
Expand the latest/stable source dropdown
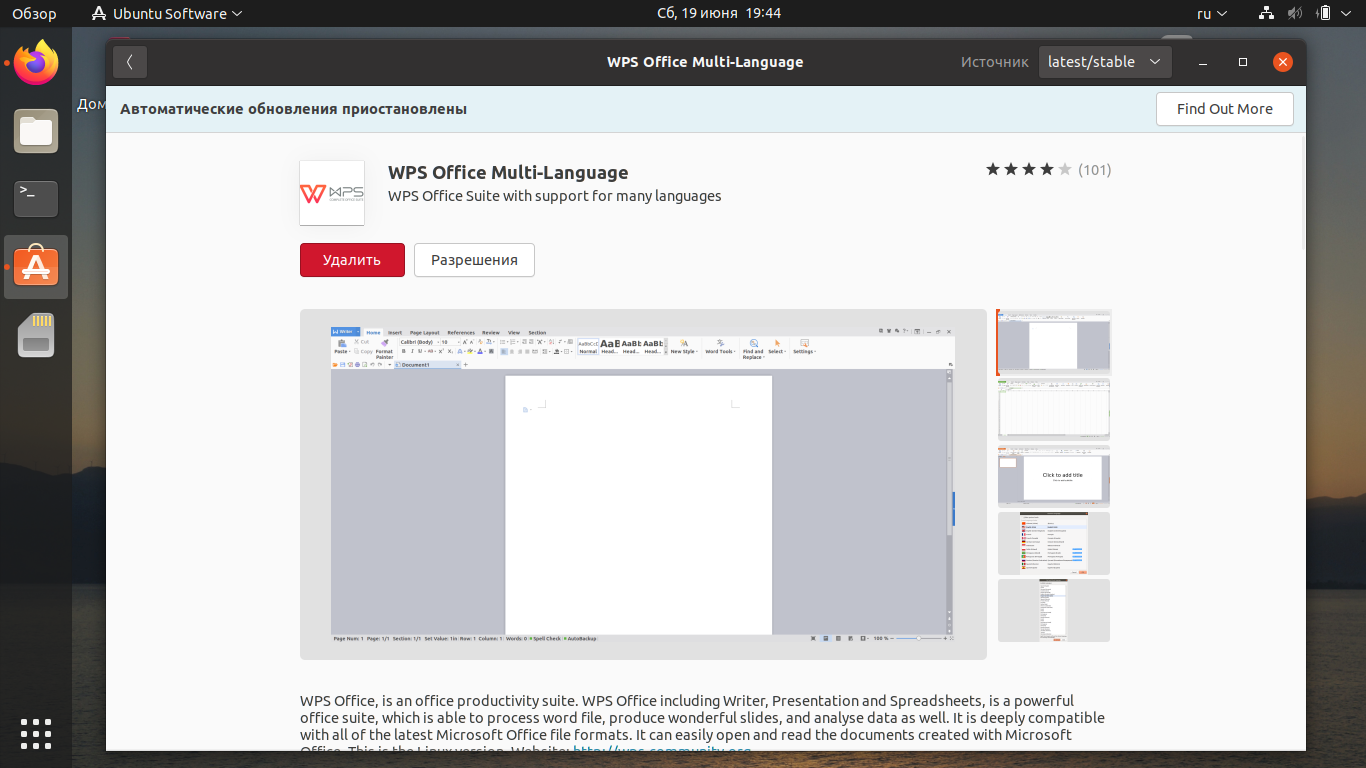click(x=1105, y=62)
